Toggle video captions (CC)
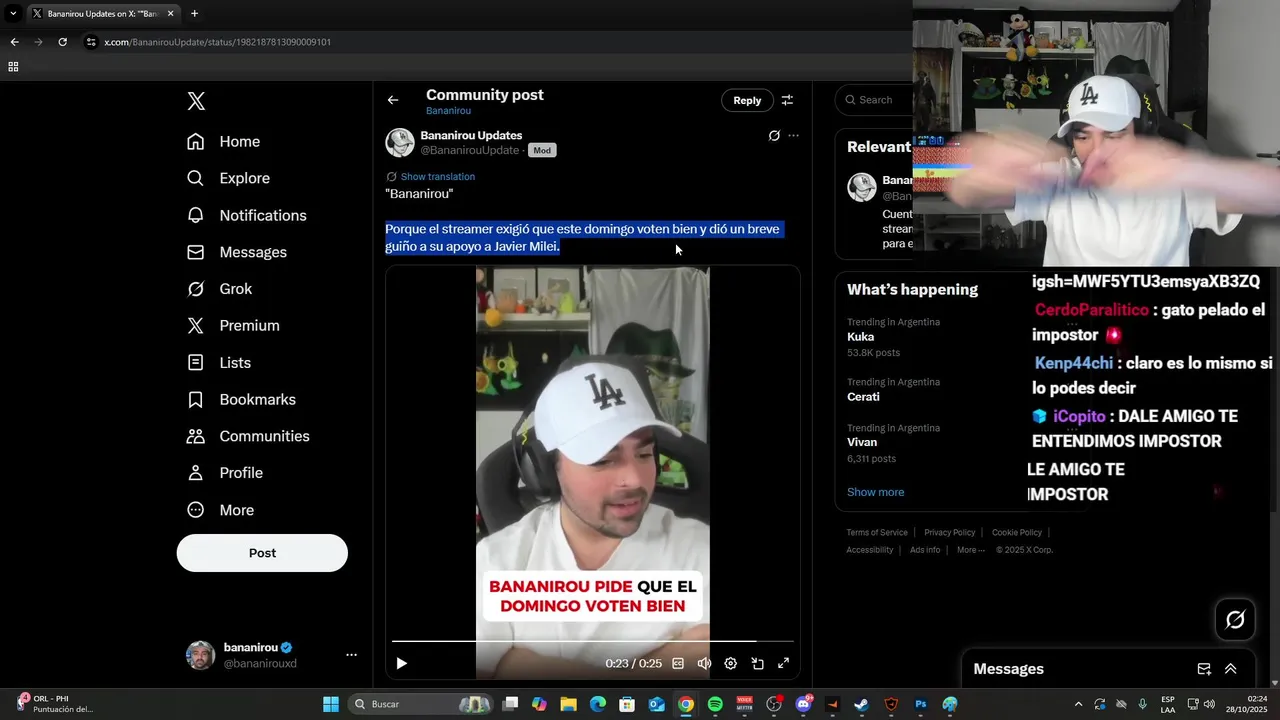1280x720 pixels. [x=678, y=663]
